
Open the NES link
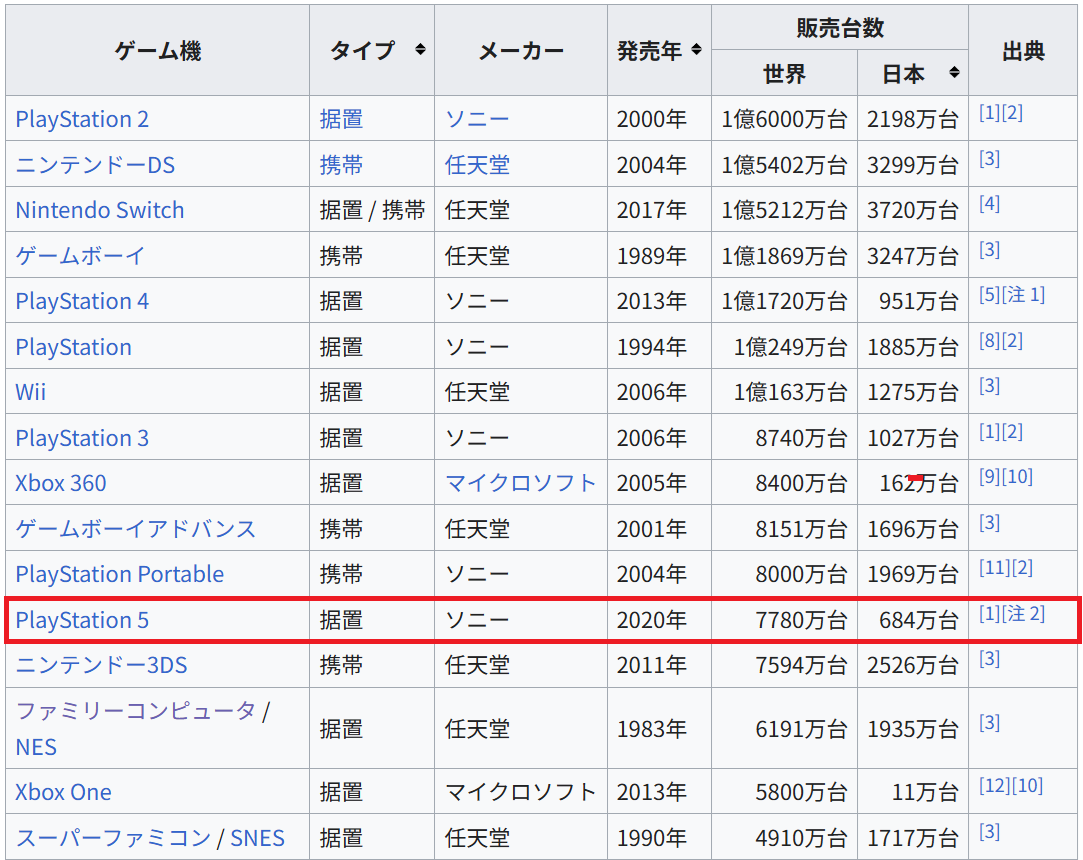click(36, 747)
